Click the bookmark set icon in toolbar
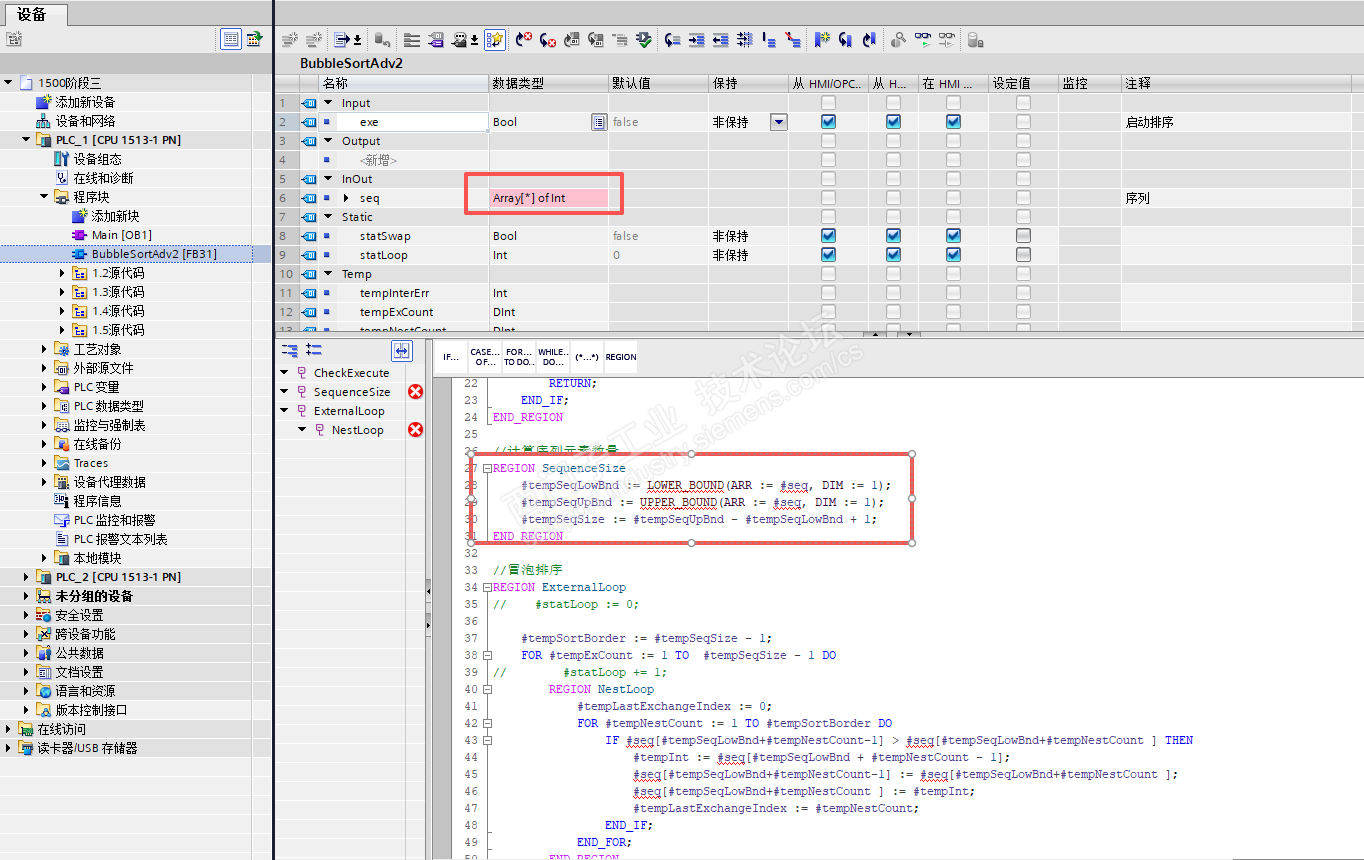1364x860 pixels. pos(821,40)
